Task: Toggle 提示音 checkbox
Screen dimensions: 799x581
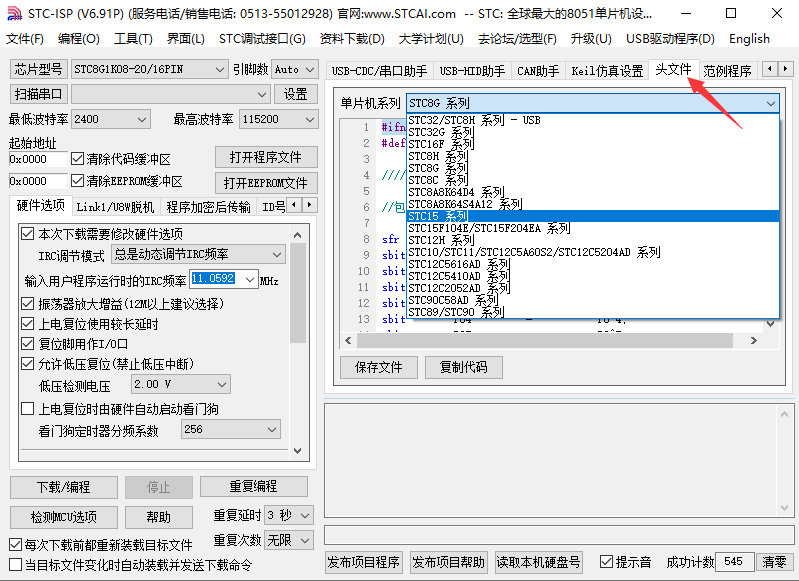Action: point(606,562)
